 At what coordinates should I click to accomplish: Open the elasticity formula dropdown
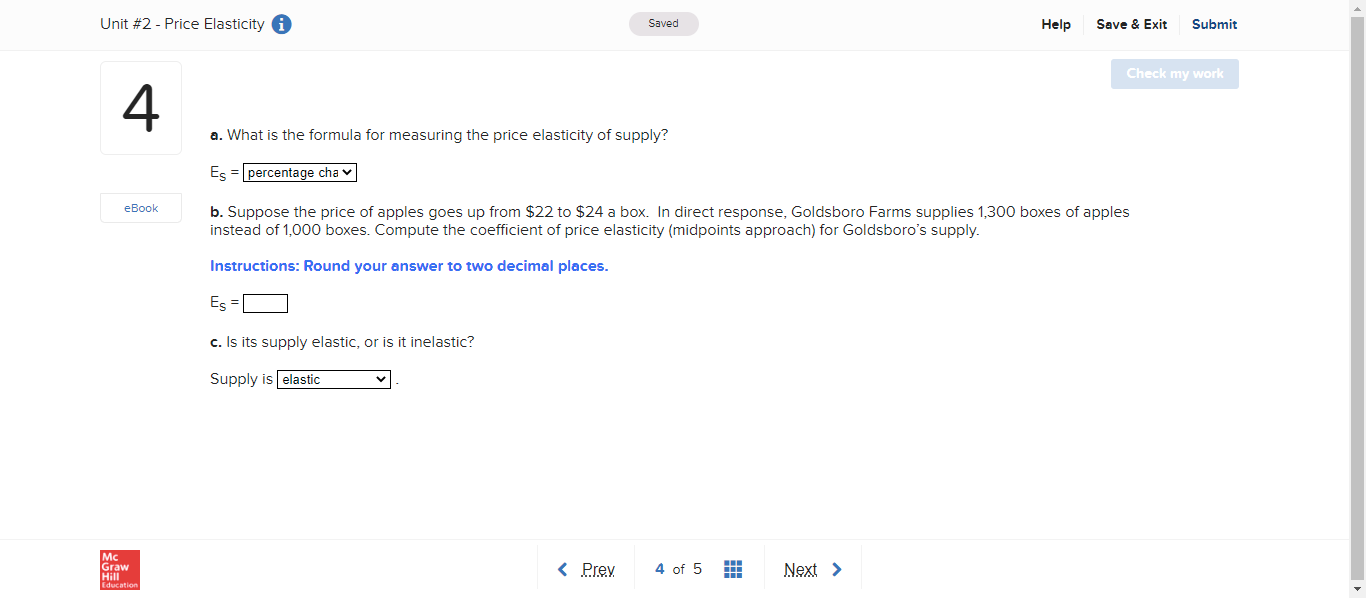299,172
